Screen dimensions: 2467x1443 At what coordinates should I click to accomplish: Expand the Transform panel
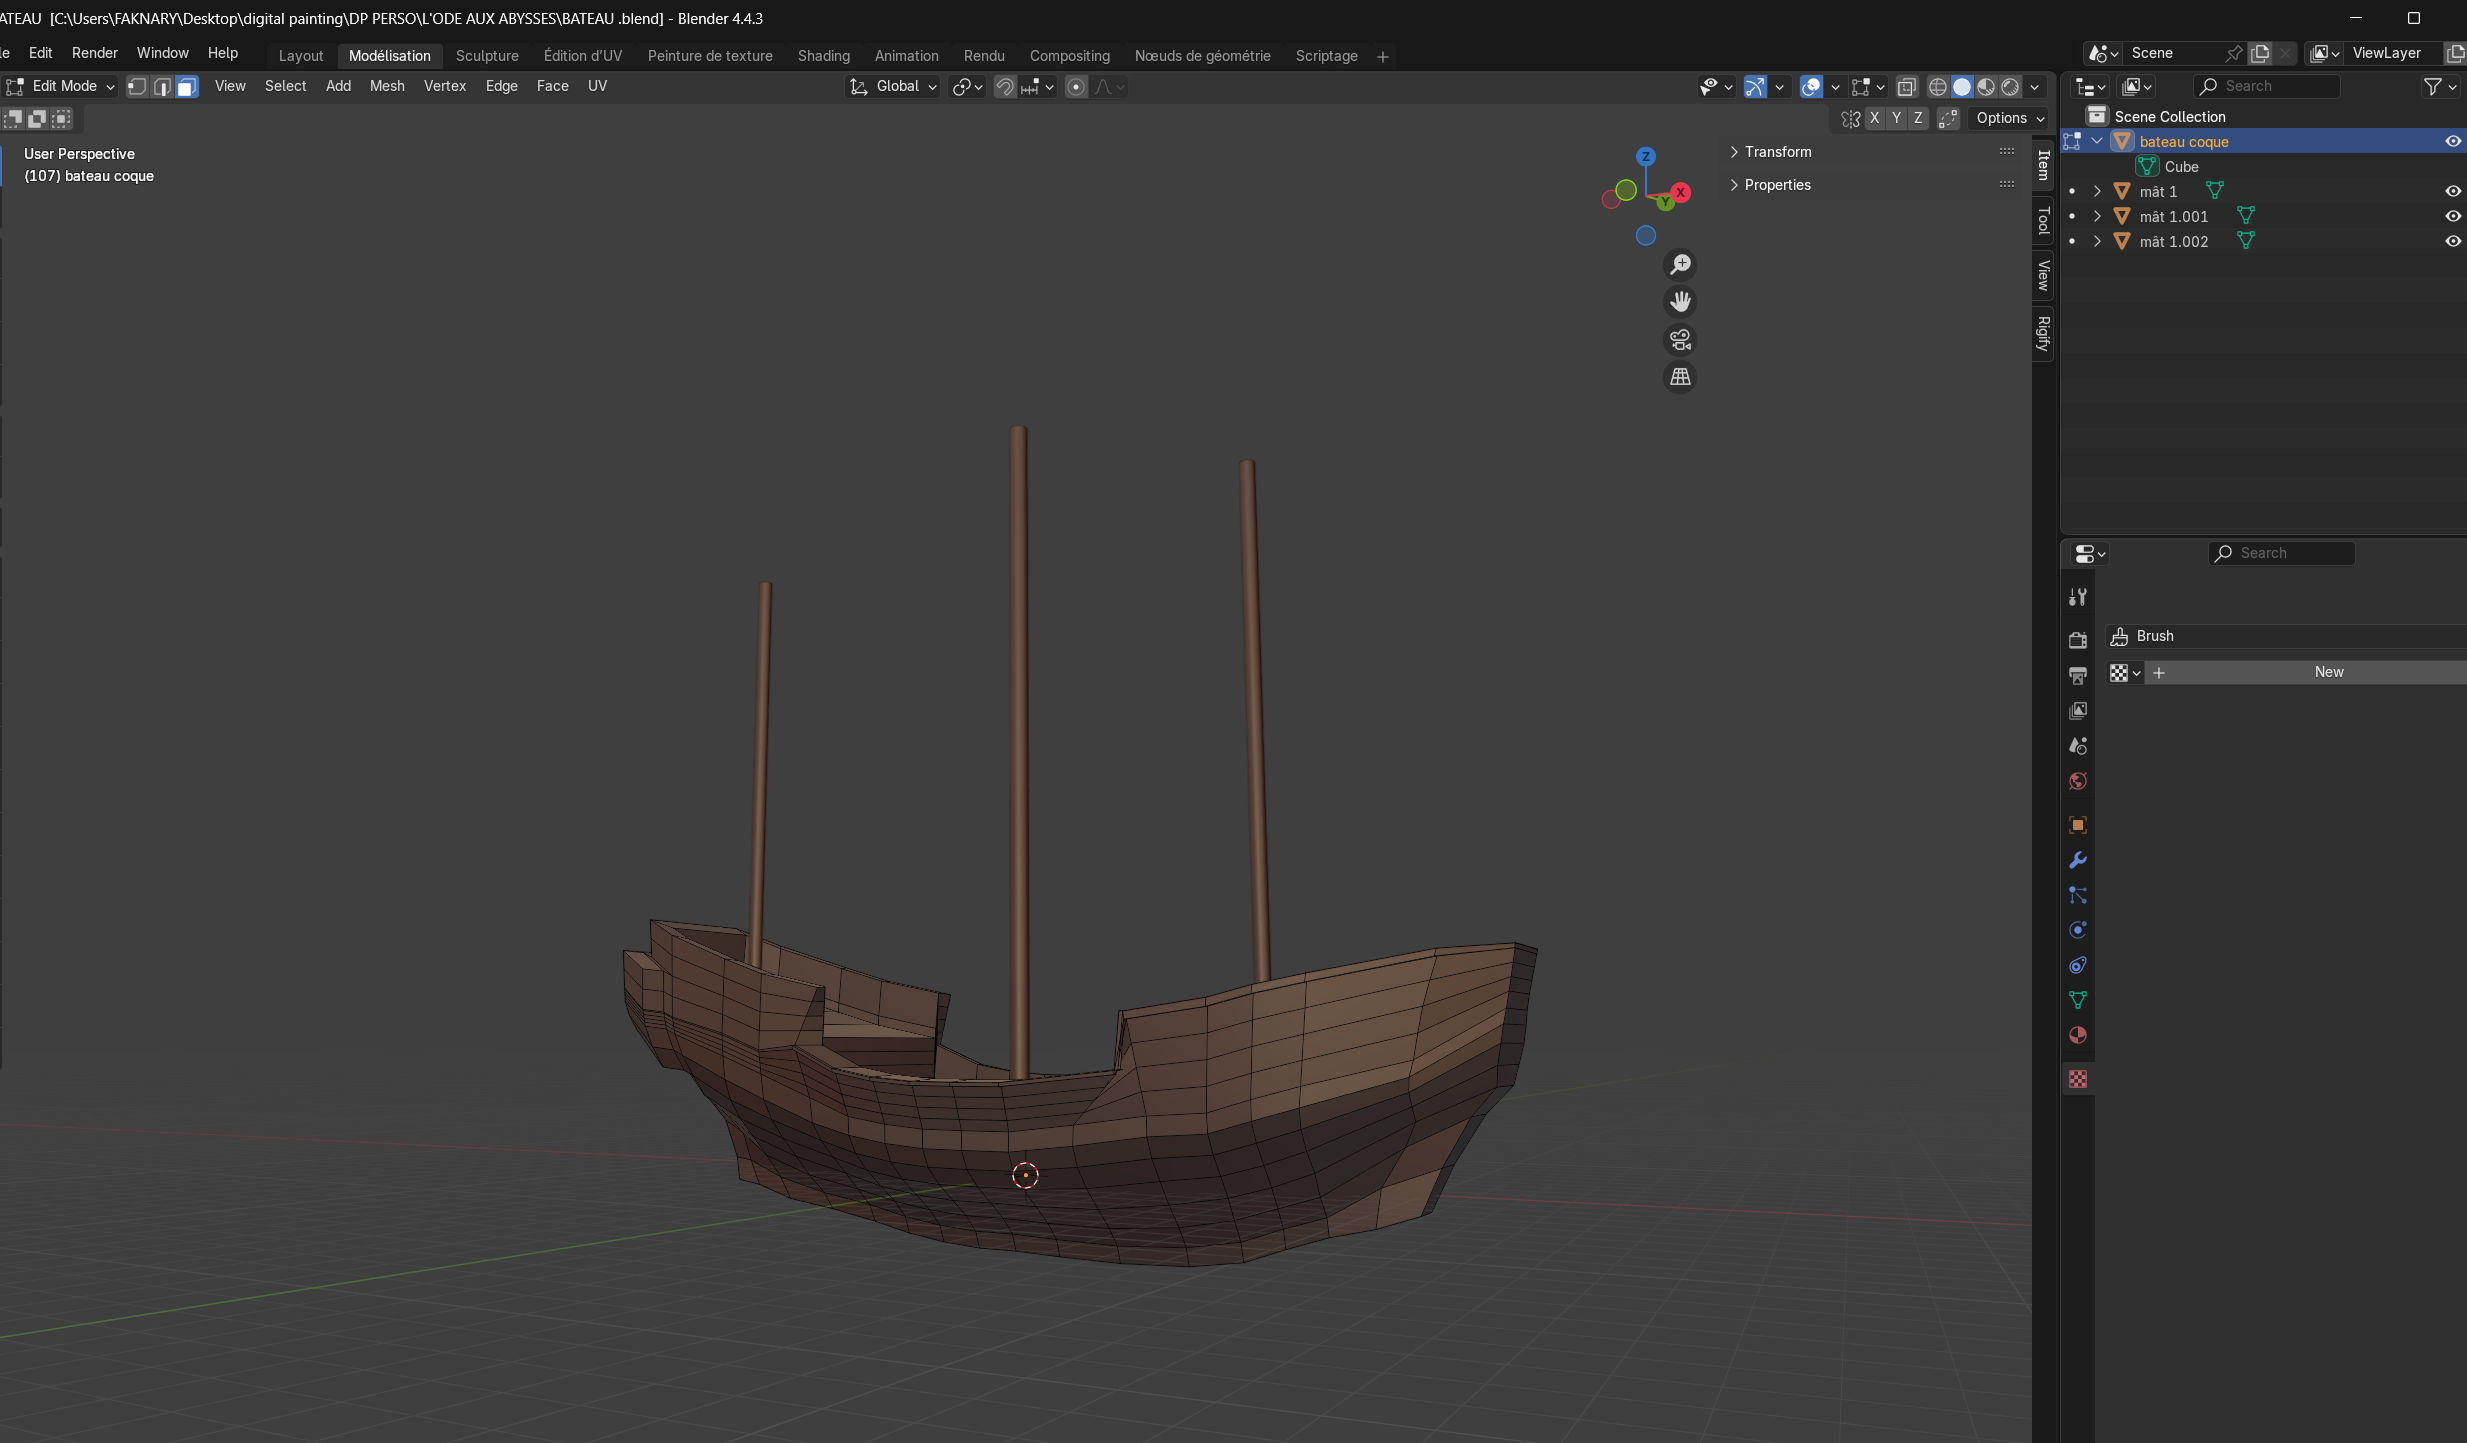pos(1777,152)
